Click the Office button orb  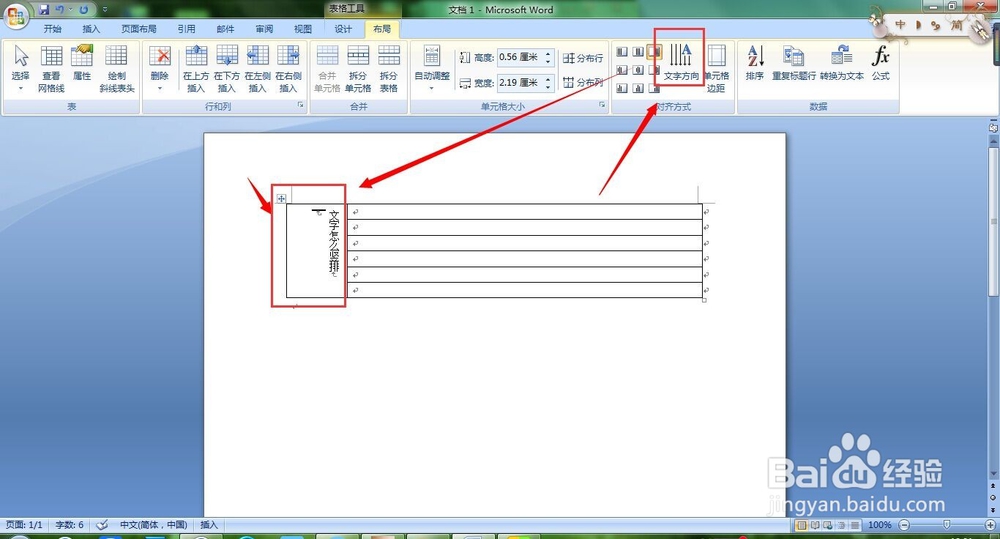click(x=15, y=15)
